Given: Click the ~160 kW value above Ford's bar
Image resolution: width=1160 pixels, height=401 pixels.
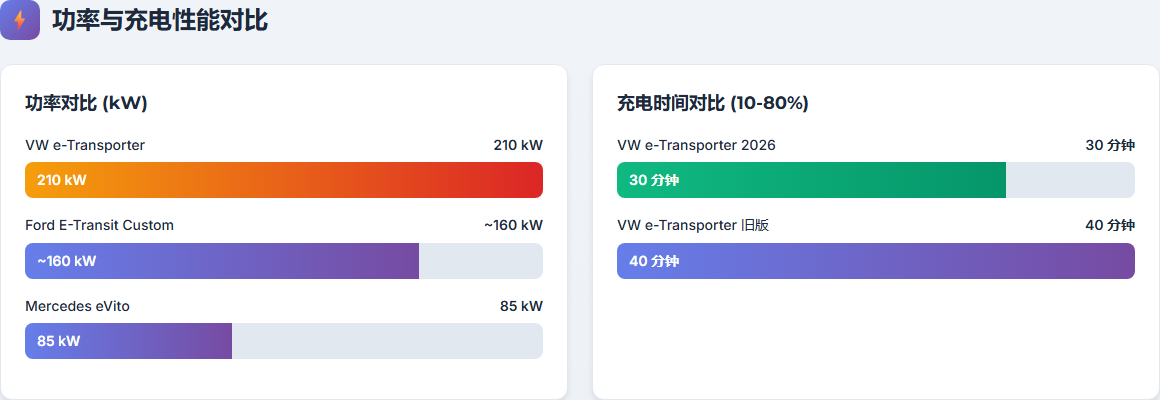Looking at the screenshot, I should [x=513, y=225].
